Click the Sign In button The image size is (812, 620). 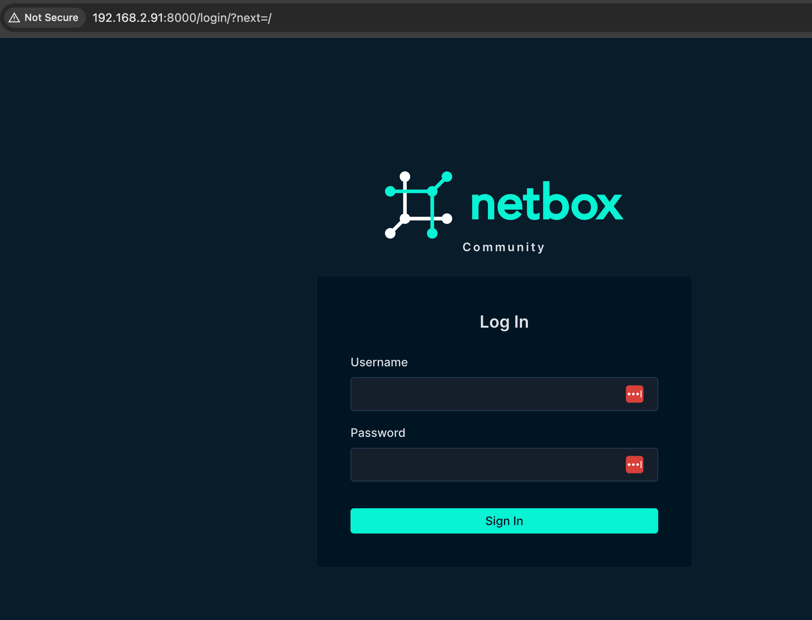[x=504, y=521]
